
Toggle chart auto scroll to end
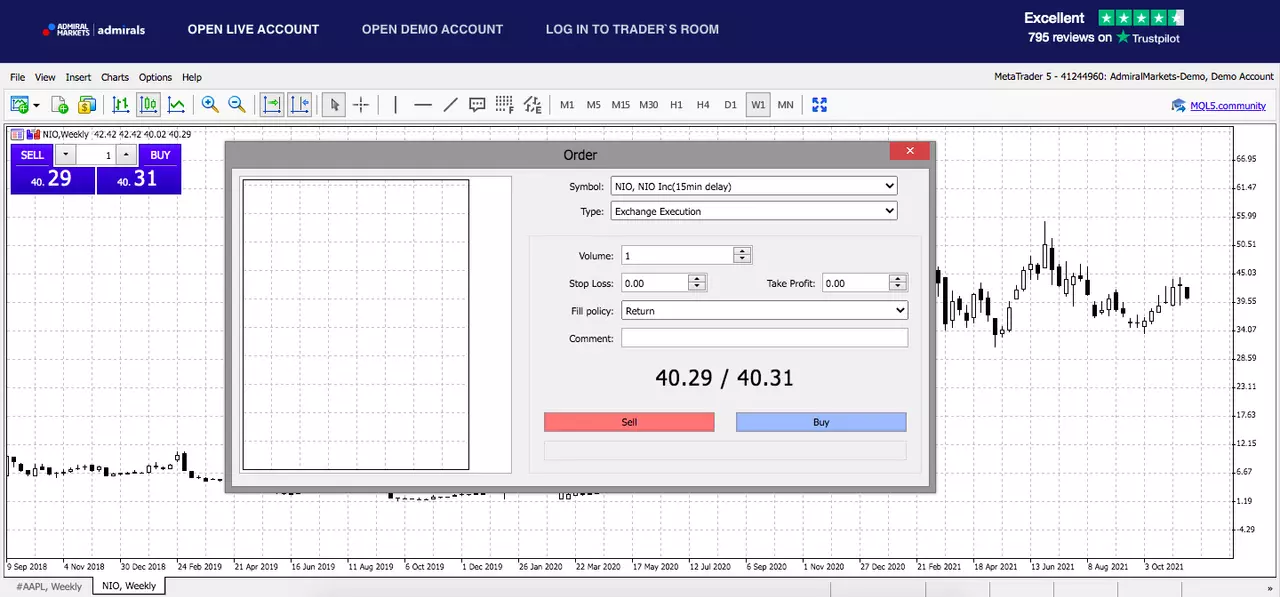click(271, 104)
